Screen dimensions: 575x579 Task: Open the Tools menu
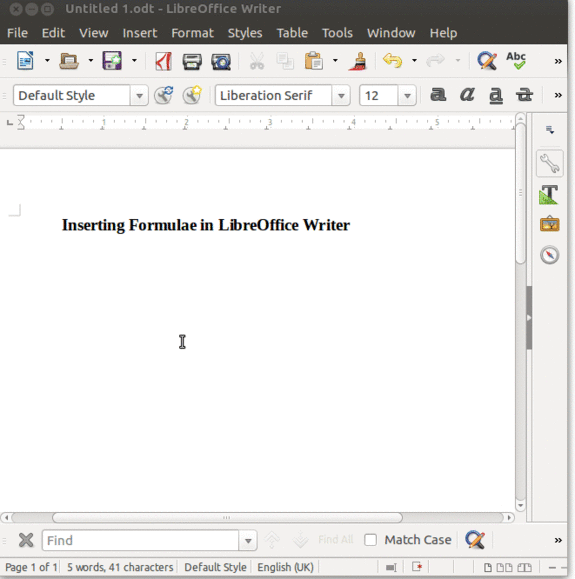pos(337,33)
